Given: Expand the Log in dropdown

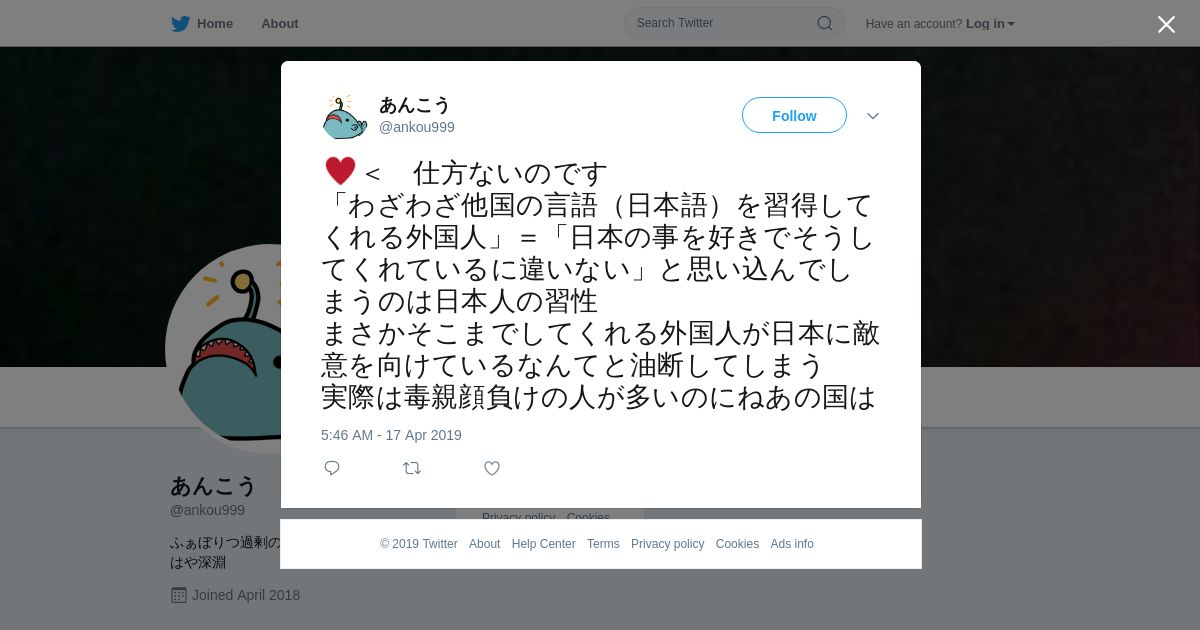Looking at the screenshot, I should point(990,24).
